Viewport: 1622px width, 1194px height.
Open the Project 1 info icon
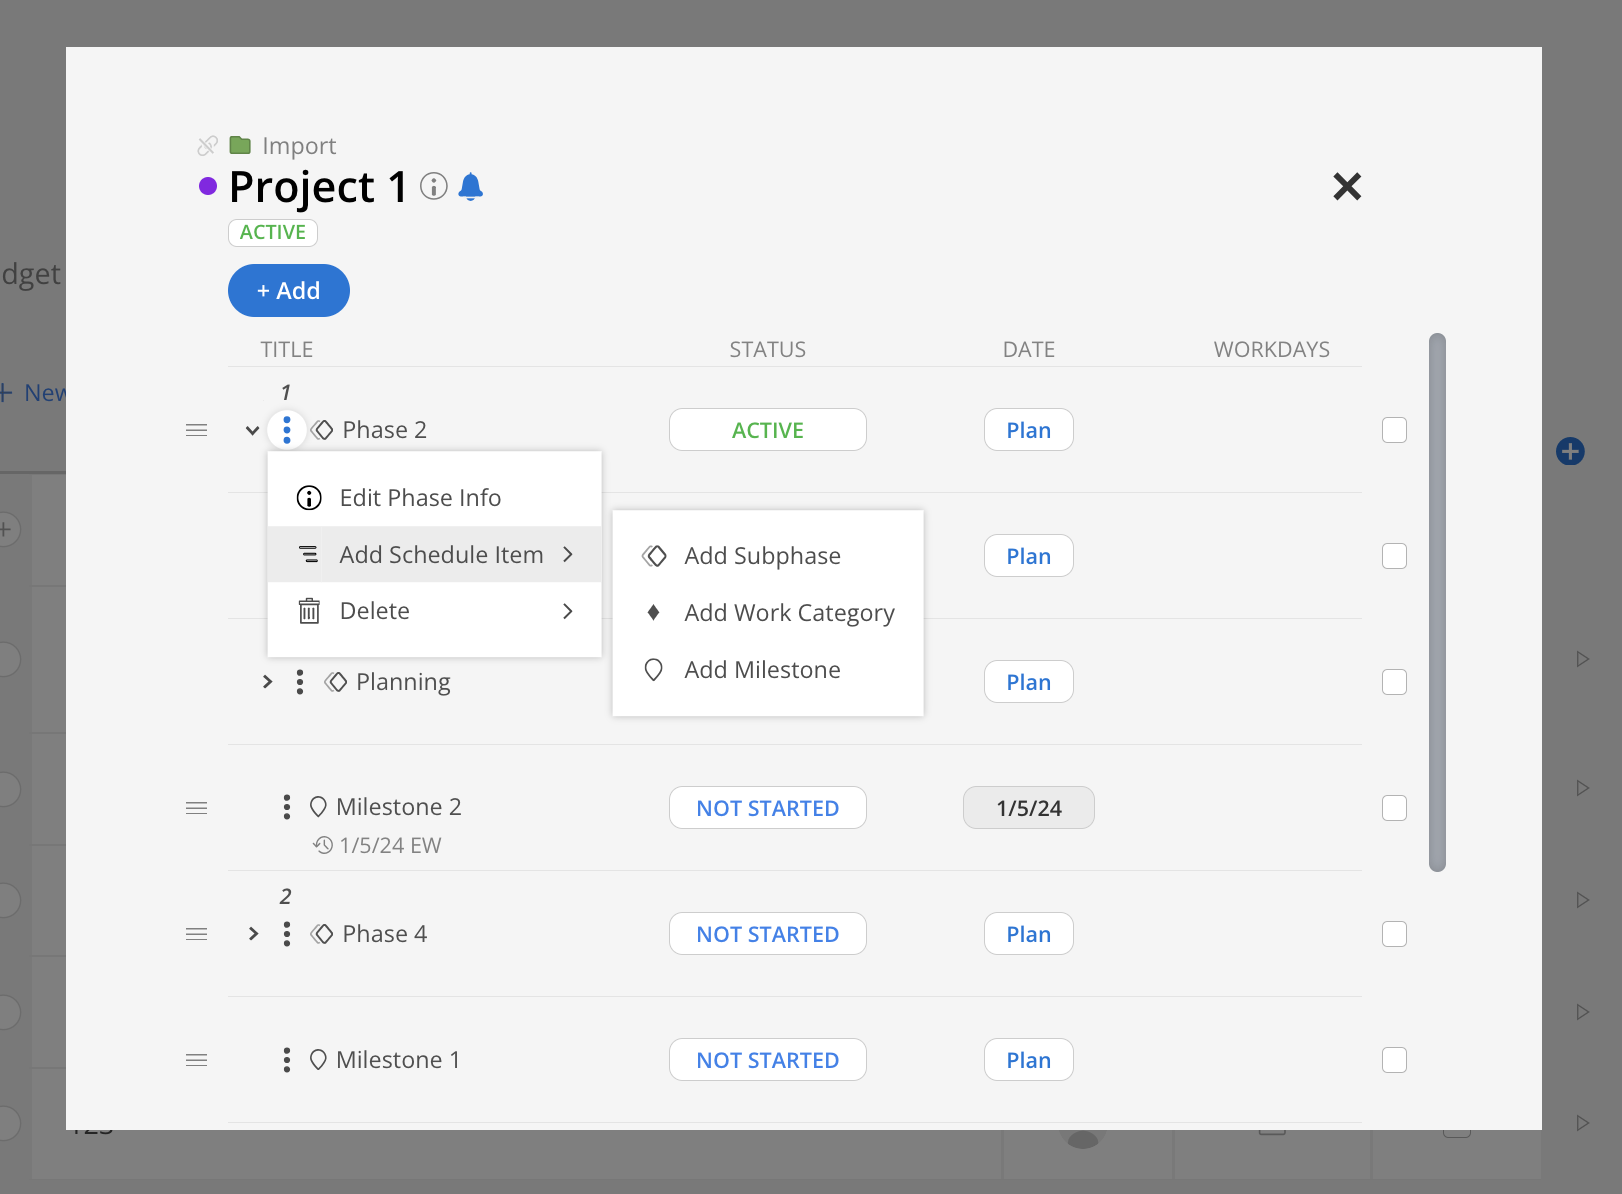coord(433,186)
